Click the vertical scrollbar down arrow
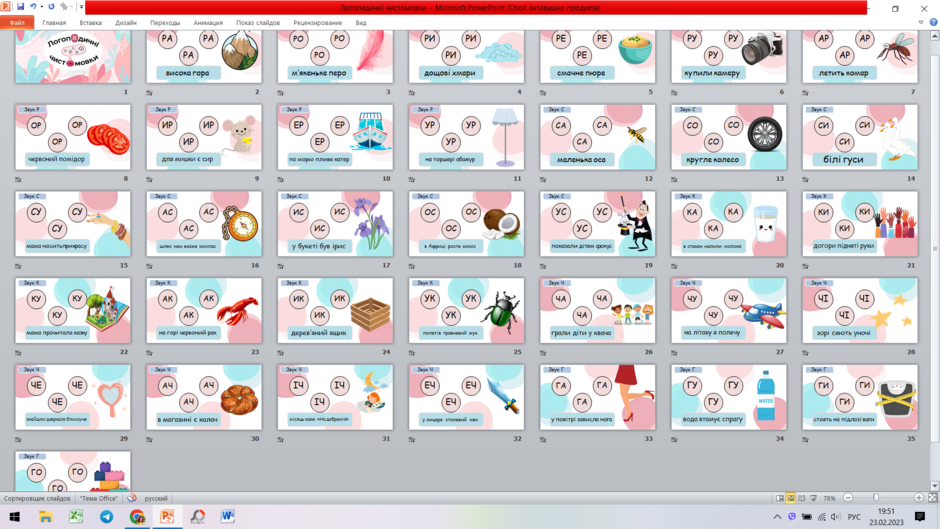Viewport: 940px width, 529px height. coord(935,486)
